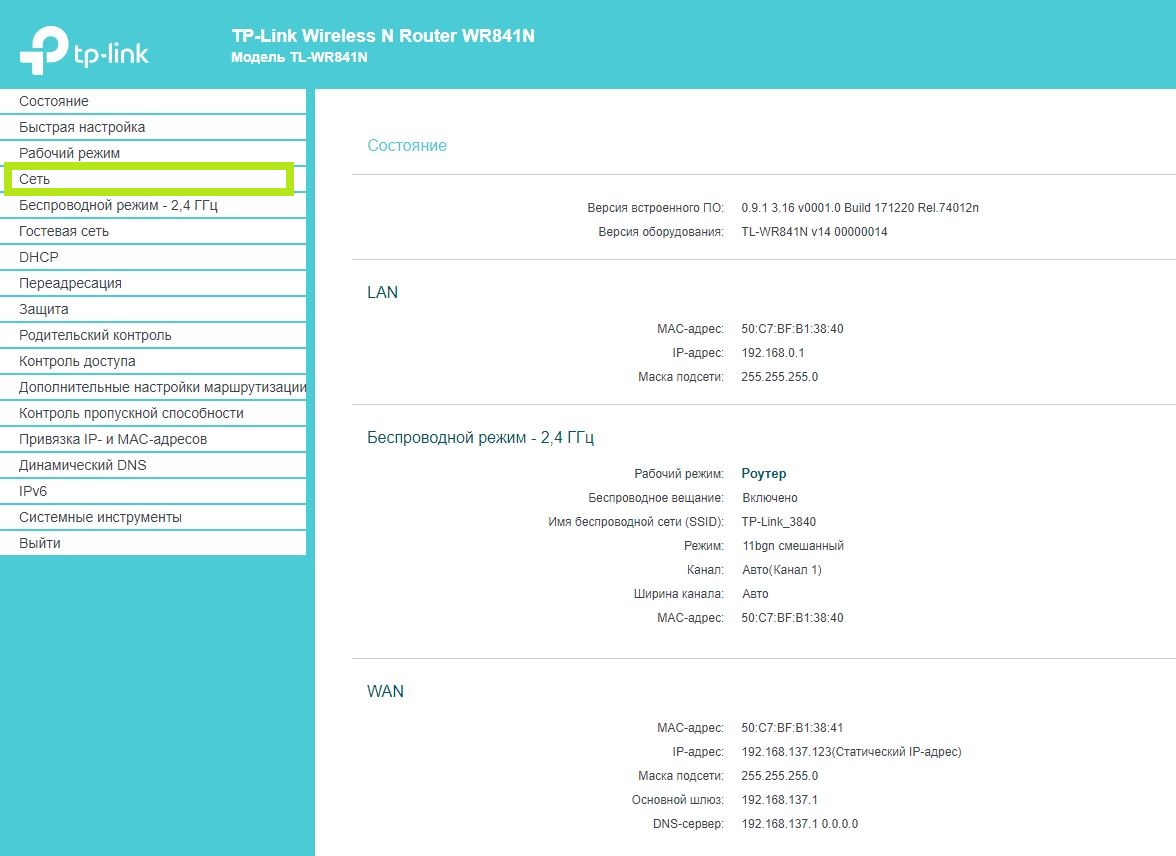This screenshot has width=1176, height=856.
Task: Open Привязка IP- и MAC-адресов
Action: [x=113, y=439]
